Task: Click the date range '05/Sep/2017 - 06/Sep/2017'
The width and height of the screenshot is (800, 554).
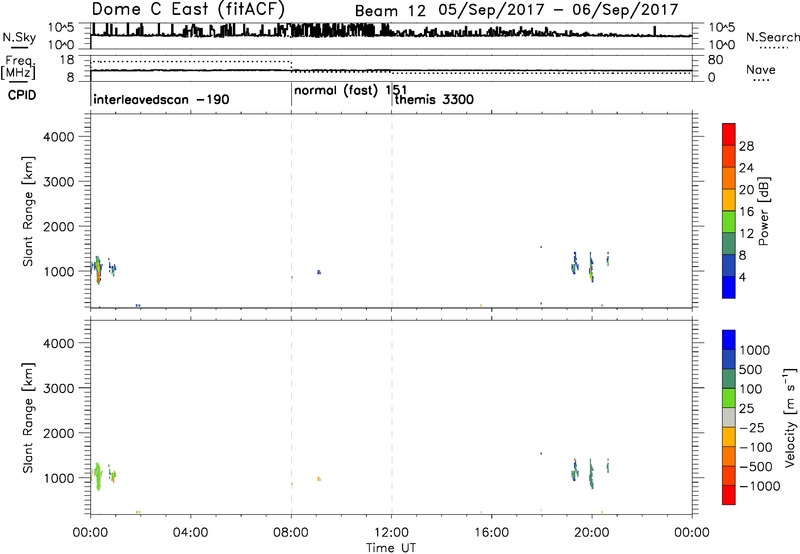Action: (558, 10)
